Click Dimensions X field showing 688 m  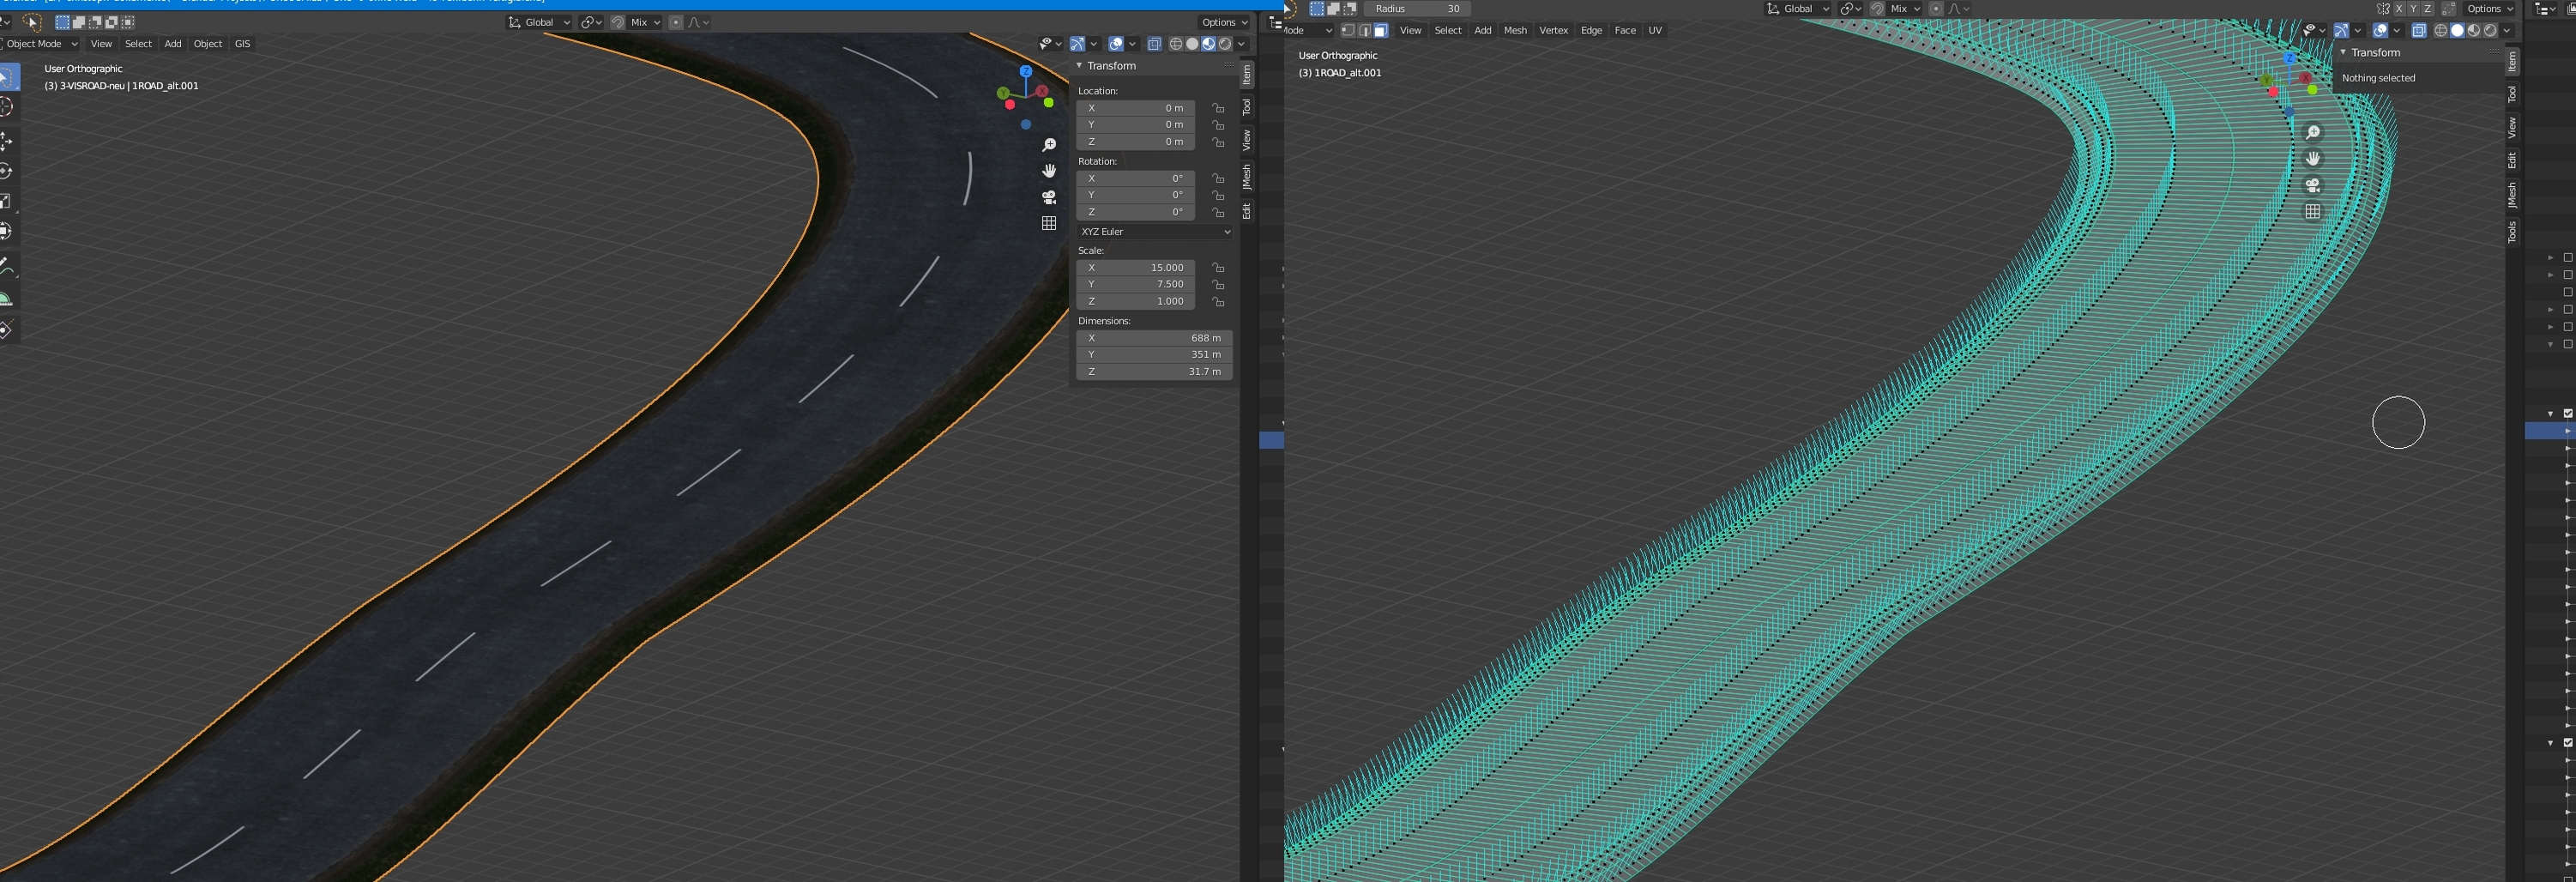click(x=1154, y=338)
